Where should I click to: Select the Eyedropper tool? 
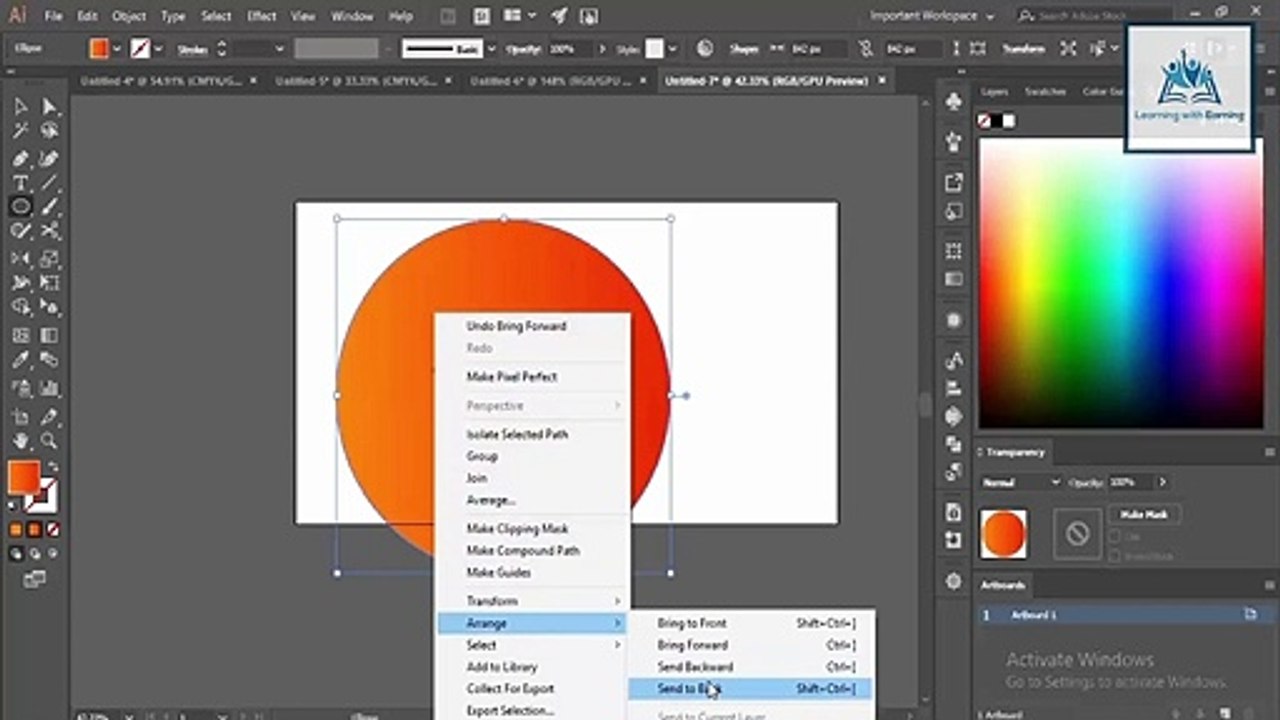pos(20,361)
